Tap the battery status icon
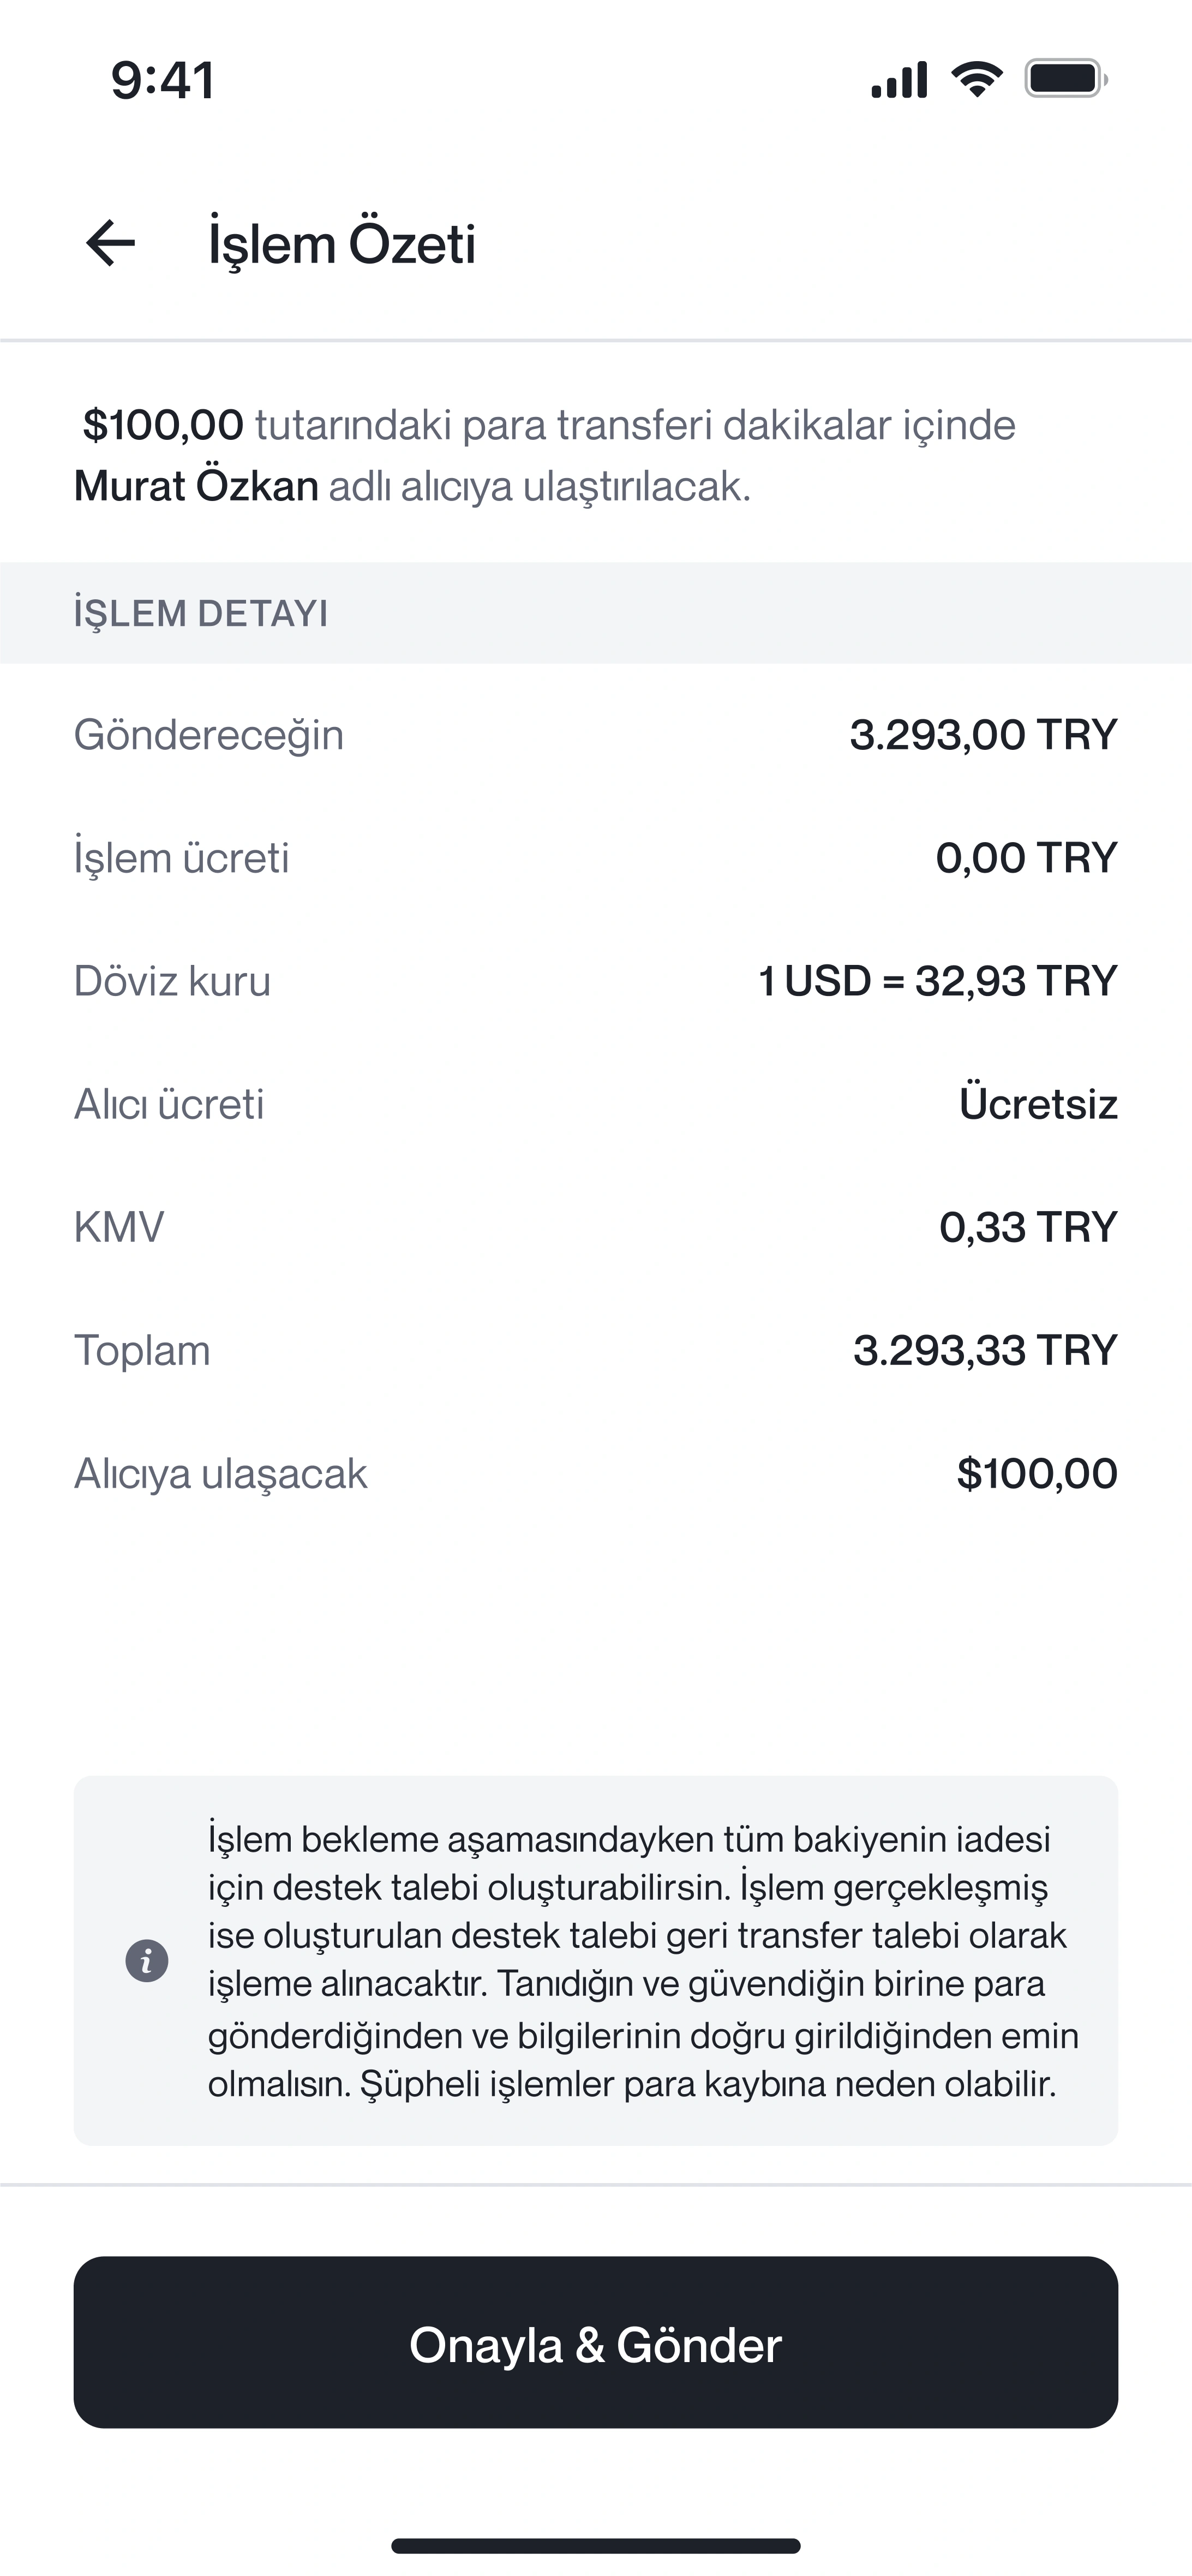 click(1065, 79)
